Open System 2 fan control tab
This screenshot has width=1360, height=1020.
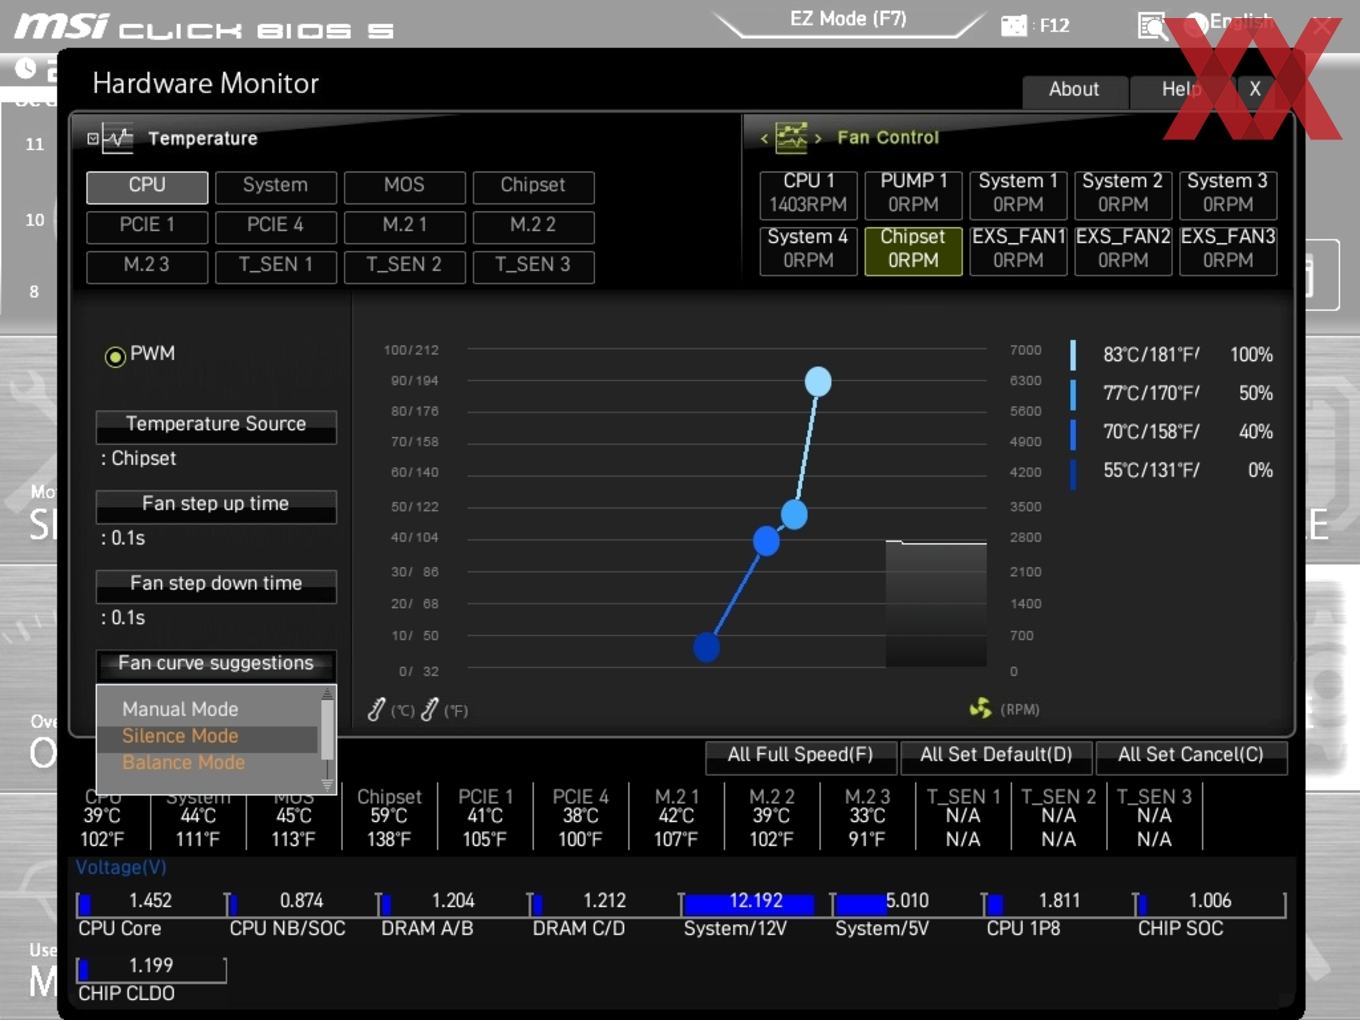pyautogui.click(x=1123, y=194)
